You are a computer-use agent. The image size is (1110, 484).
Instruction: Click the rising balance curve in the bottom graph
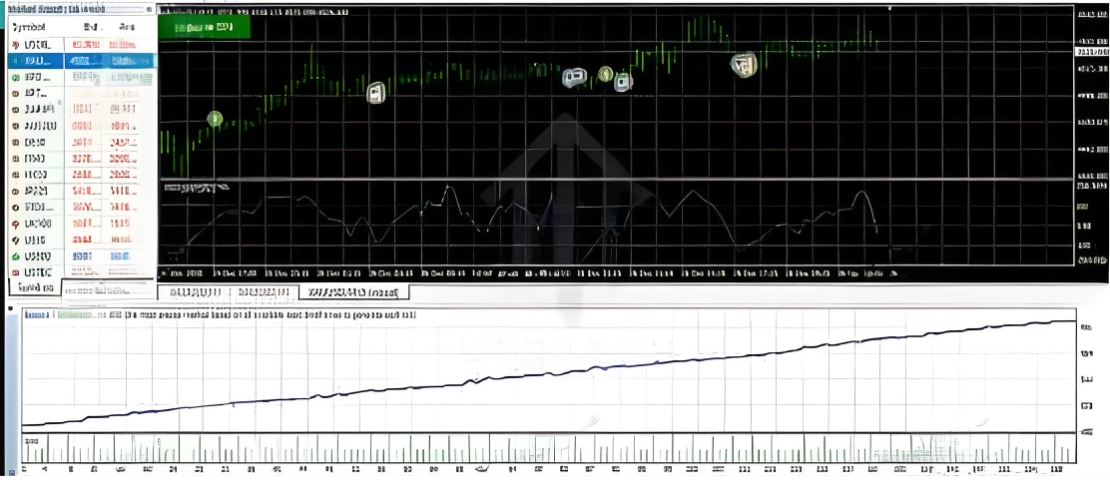pyautogui.click(x=549, y=374)
